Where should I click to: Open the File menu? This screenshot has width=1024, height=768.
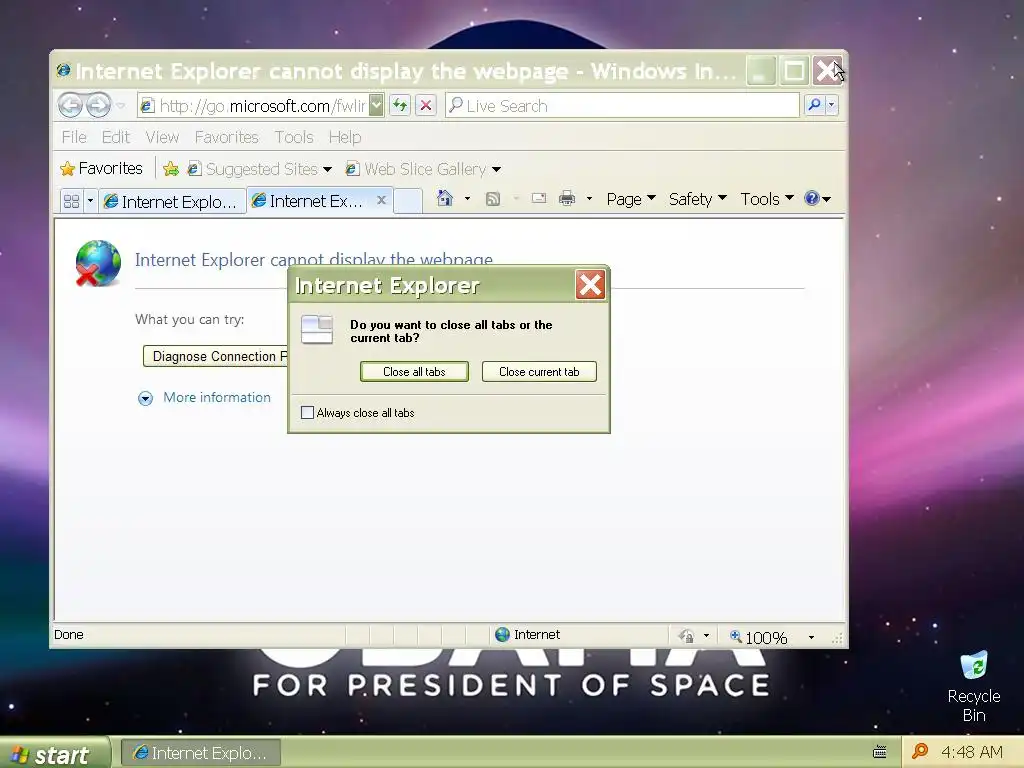[x=74, y=137]
